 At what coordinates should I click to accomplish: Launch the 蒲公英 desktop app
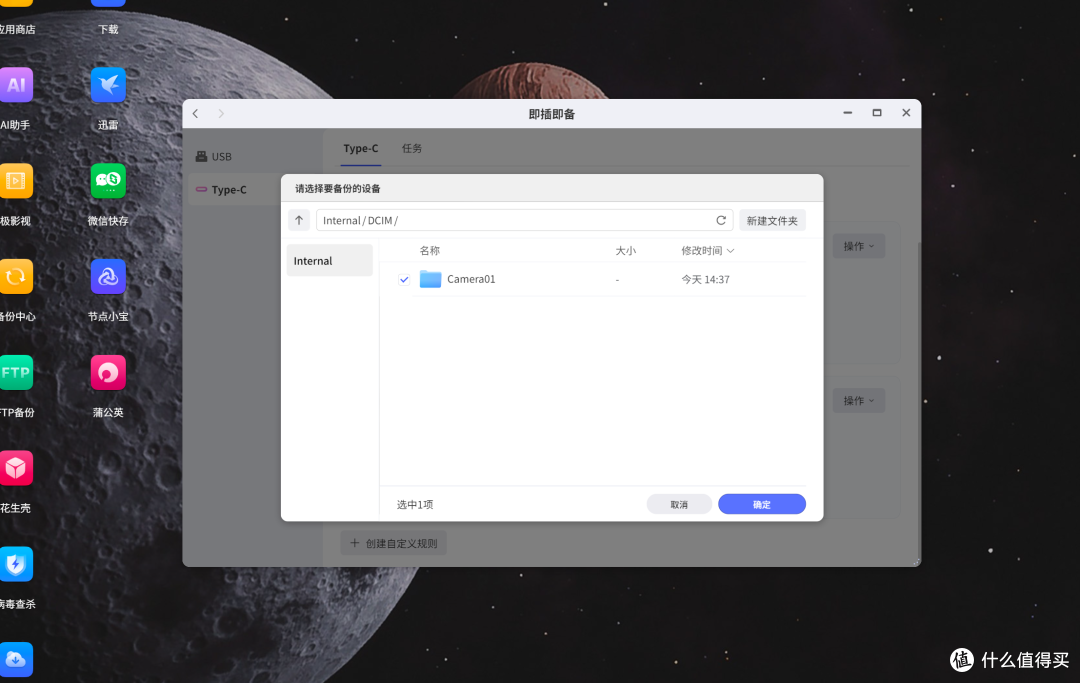(x=108, y=372)
